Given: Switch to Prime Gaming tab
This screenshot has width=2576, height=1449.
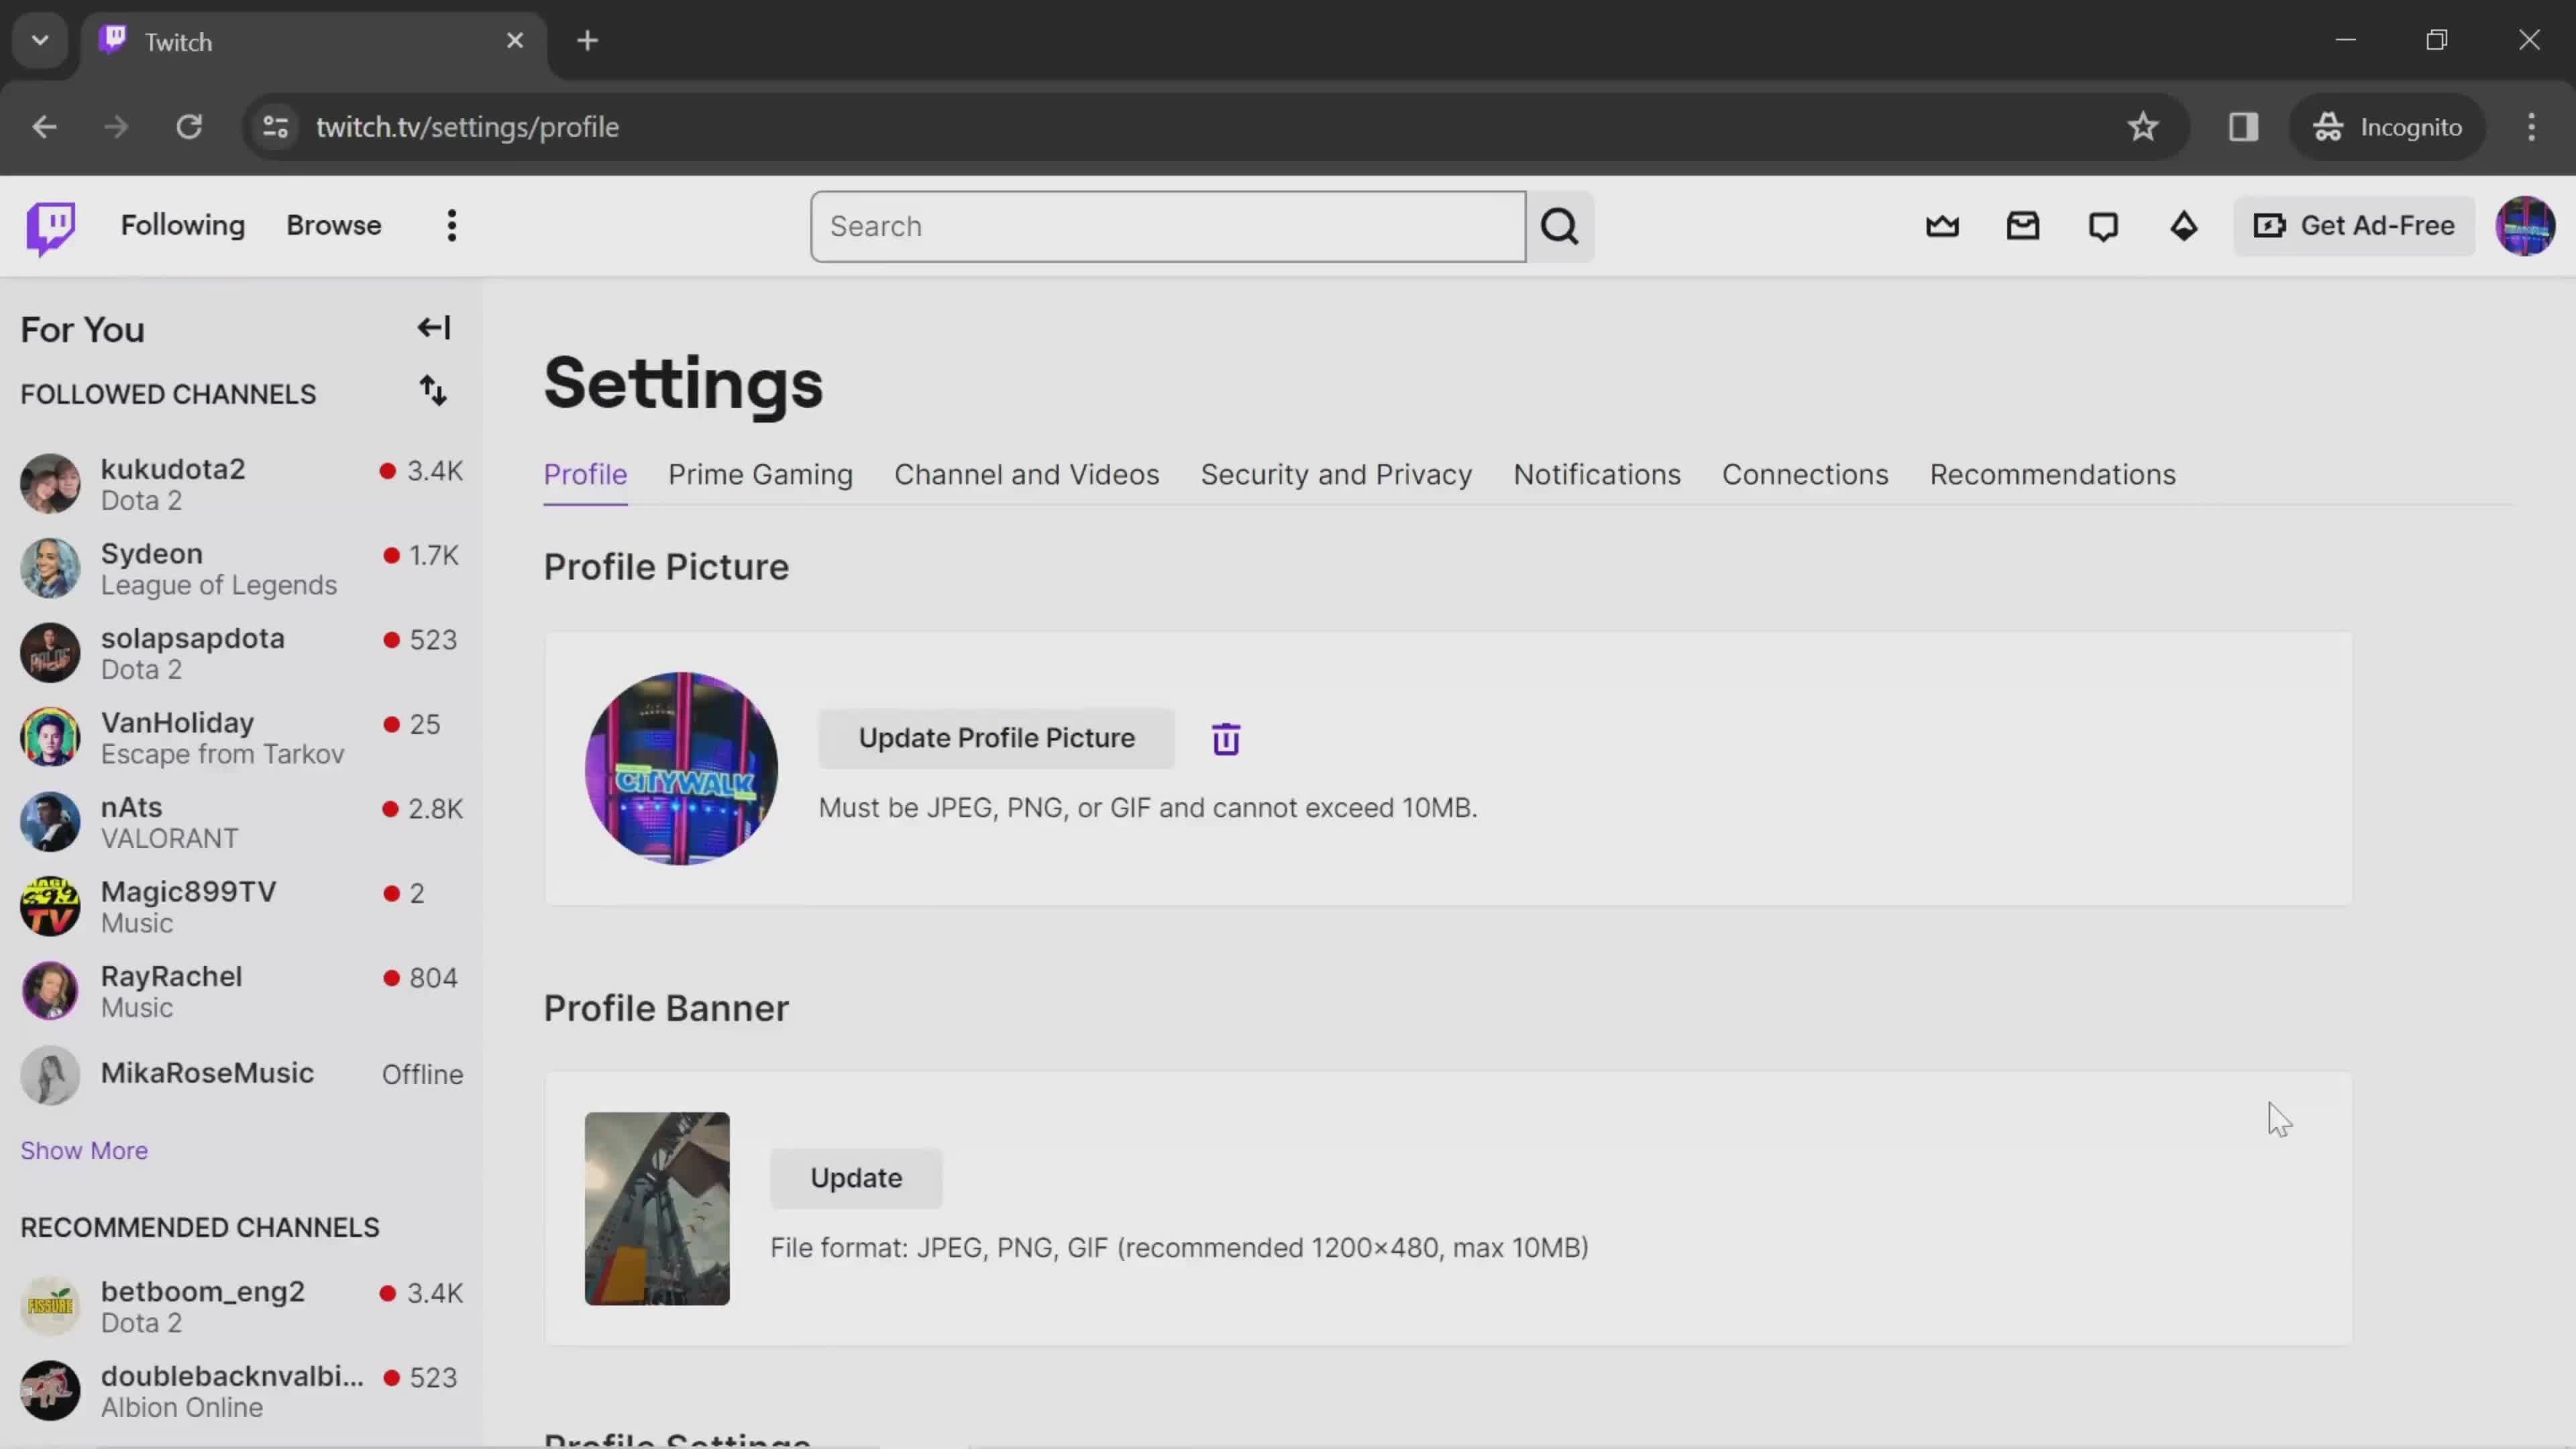Looking at the screenshot, I should pyautogui.click(x=760, y=475).
